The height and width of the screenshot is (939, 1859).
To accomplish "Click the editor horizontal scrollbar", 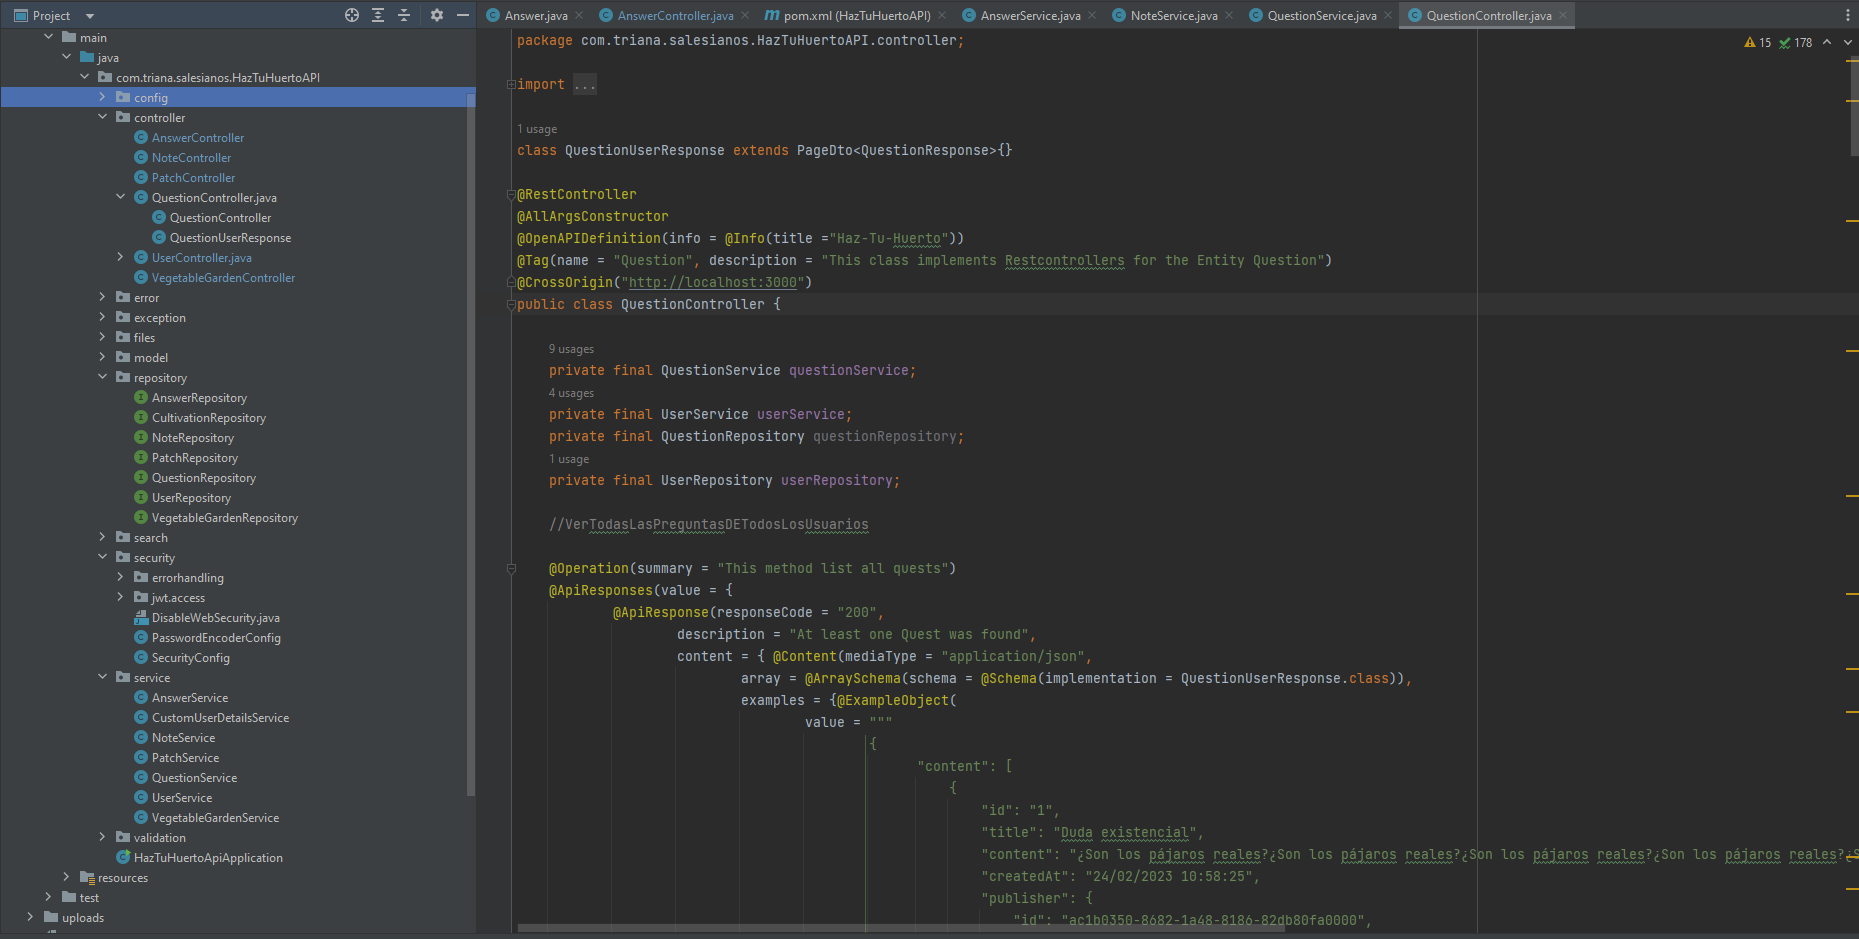I will (x=900, y=927).
